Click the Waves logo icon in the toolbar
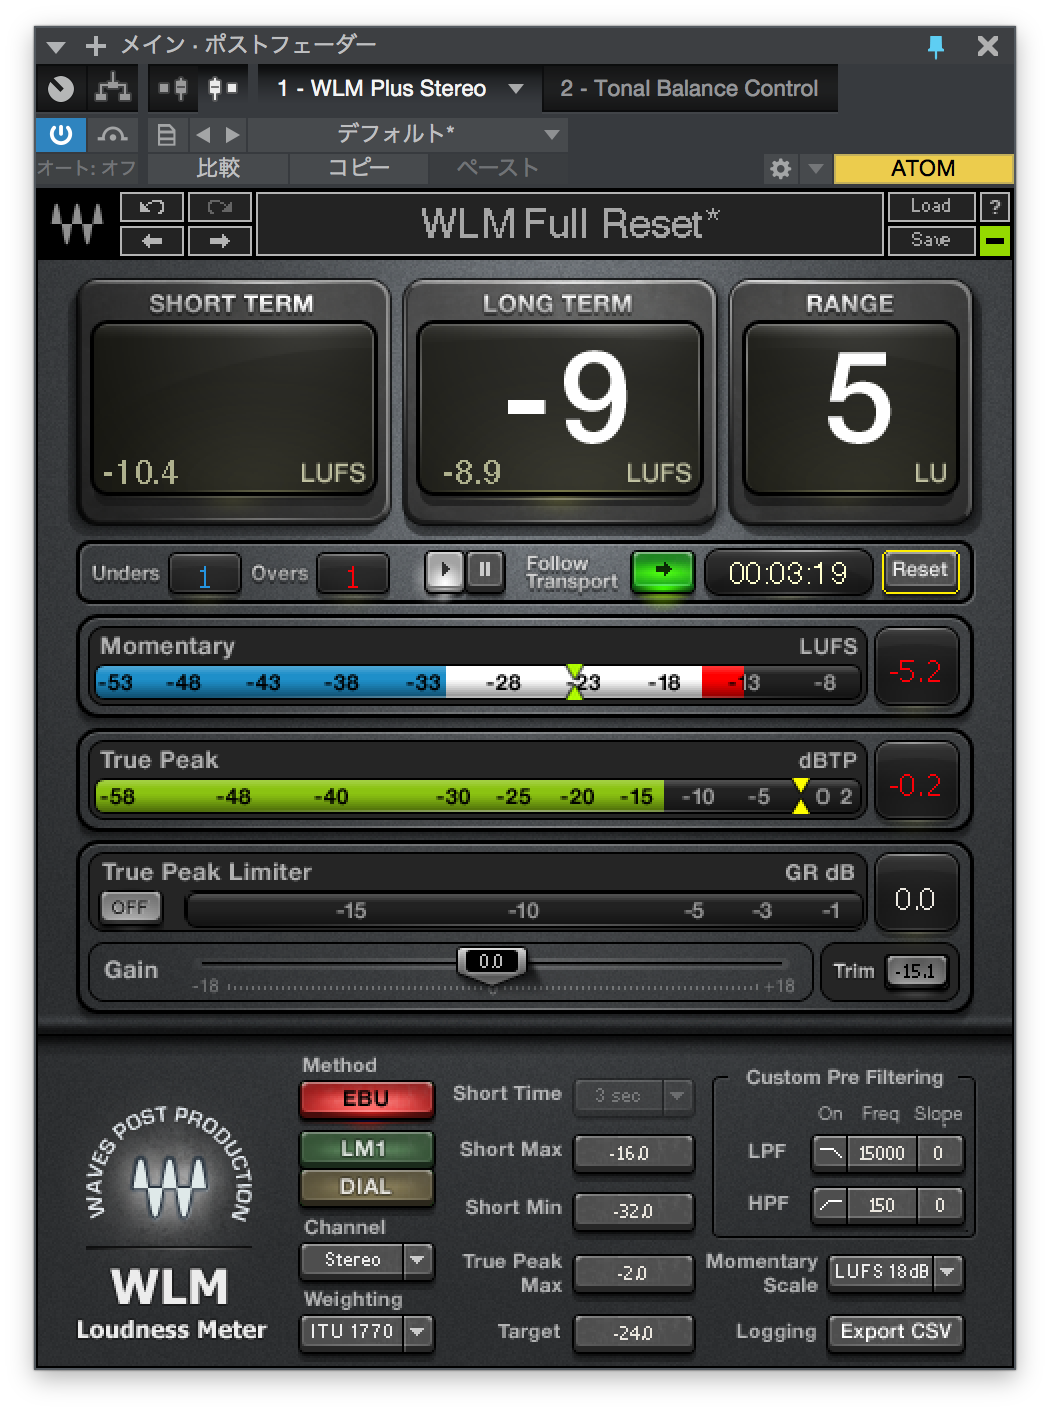Screen dimensions: 1050x1412 click(78, 224)
